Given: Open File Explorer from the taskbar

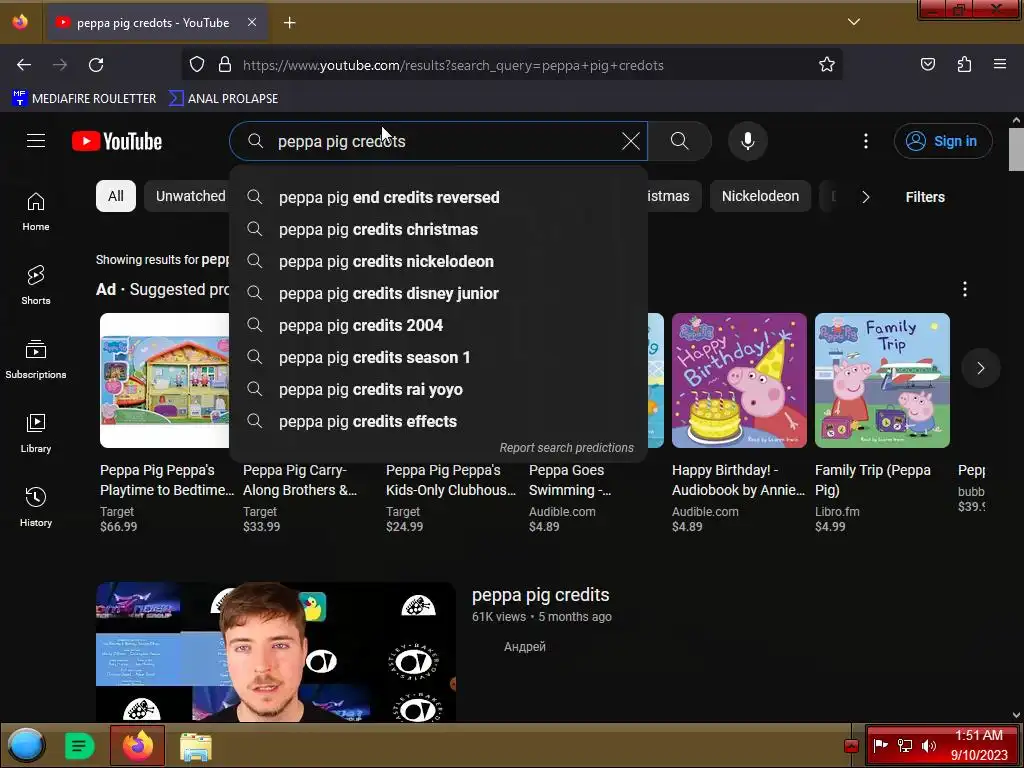Looking at the screenshot, I should (x=196, y=746).
